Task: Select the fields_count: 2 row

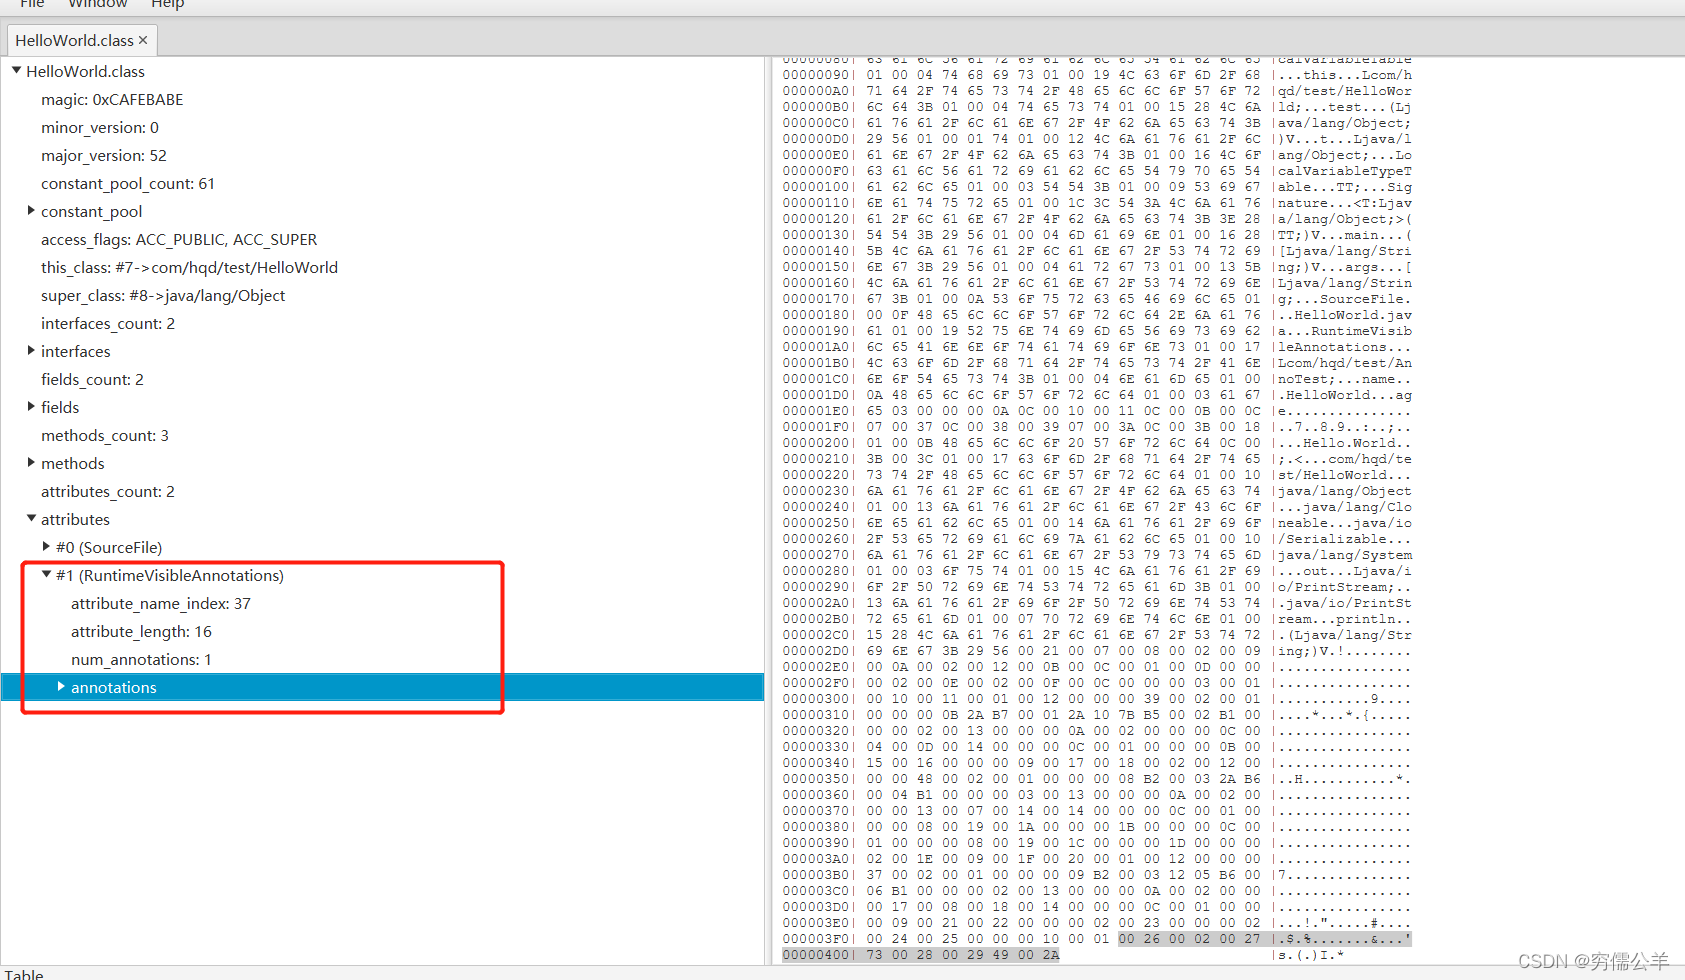Action: [92, 380]
